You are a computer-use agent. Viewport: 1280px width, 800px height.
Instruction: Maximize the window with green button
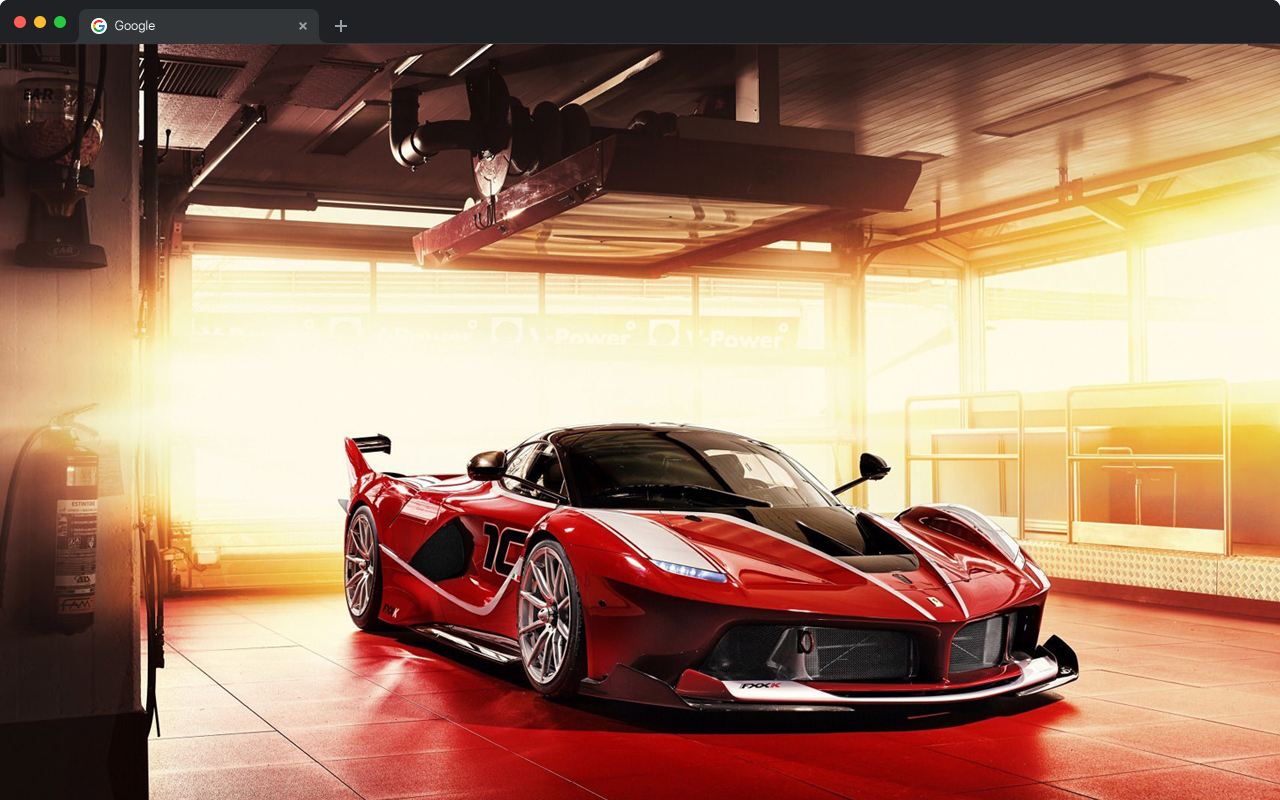point(60,22)
